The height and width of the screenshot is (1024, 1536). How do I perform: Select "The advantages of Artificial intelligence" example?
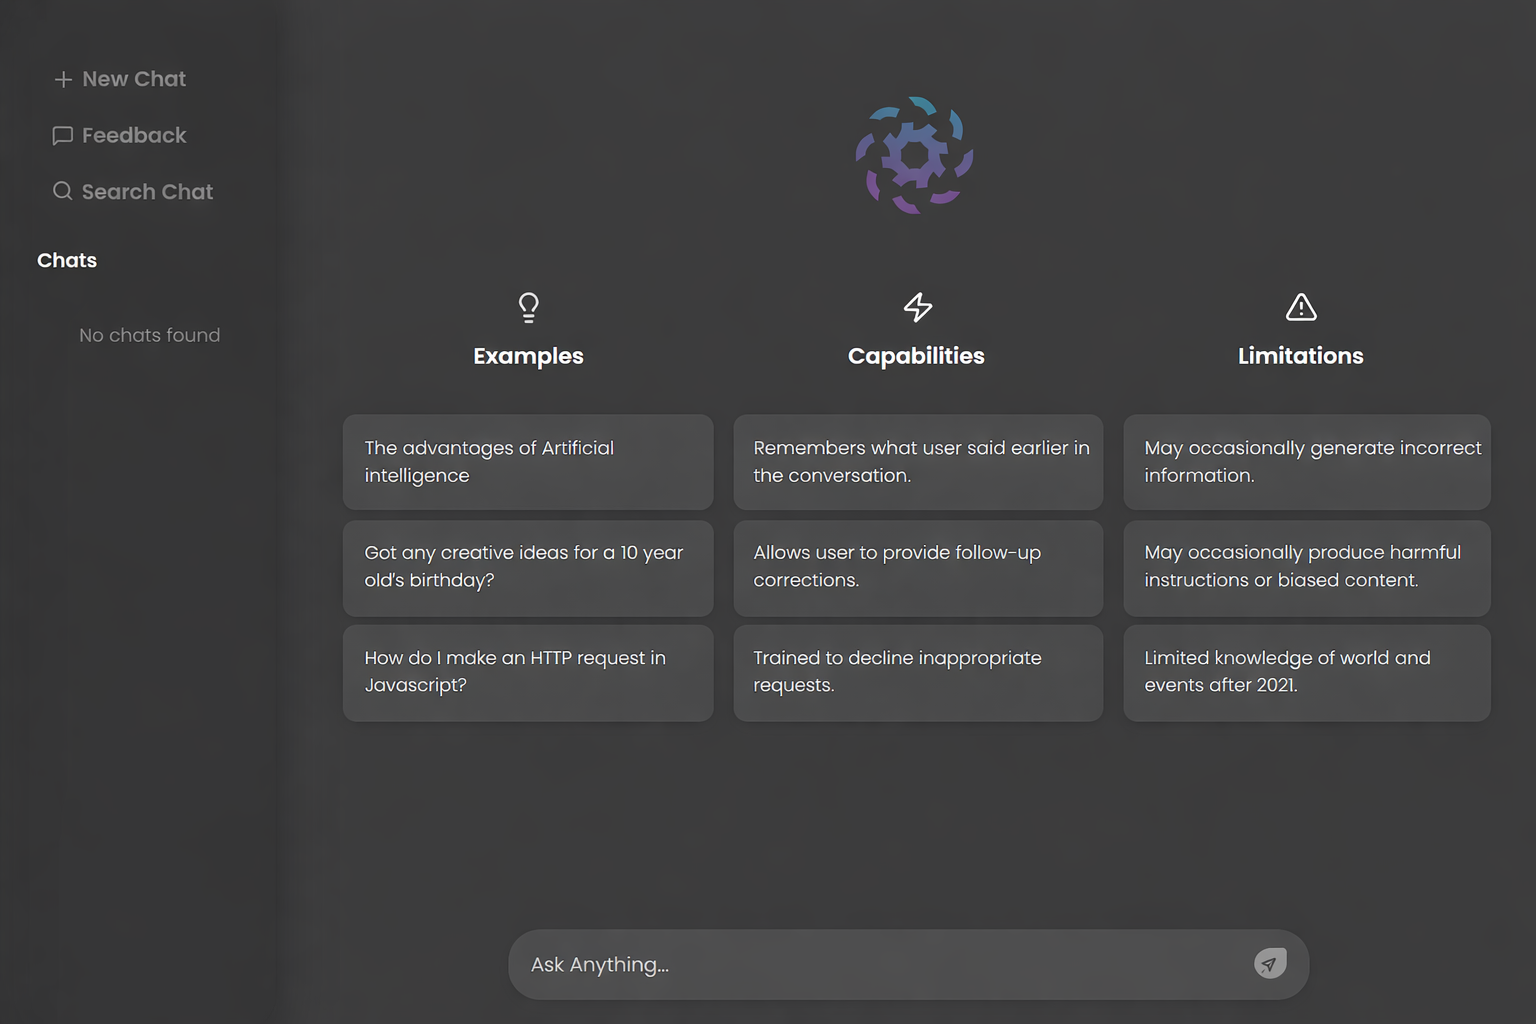(528, 462)
